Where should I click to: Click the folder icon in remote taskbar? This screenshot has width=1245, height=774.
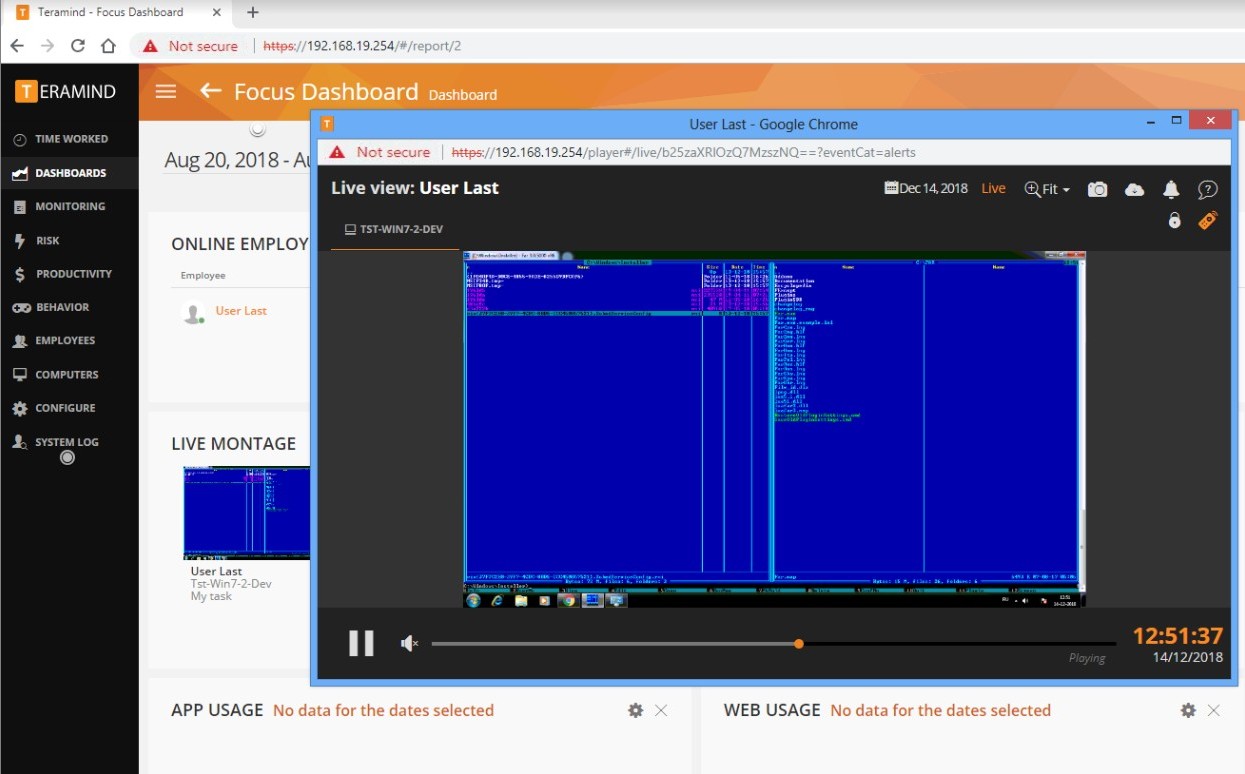point(521,600)
